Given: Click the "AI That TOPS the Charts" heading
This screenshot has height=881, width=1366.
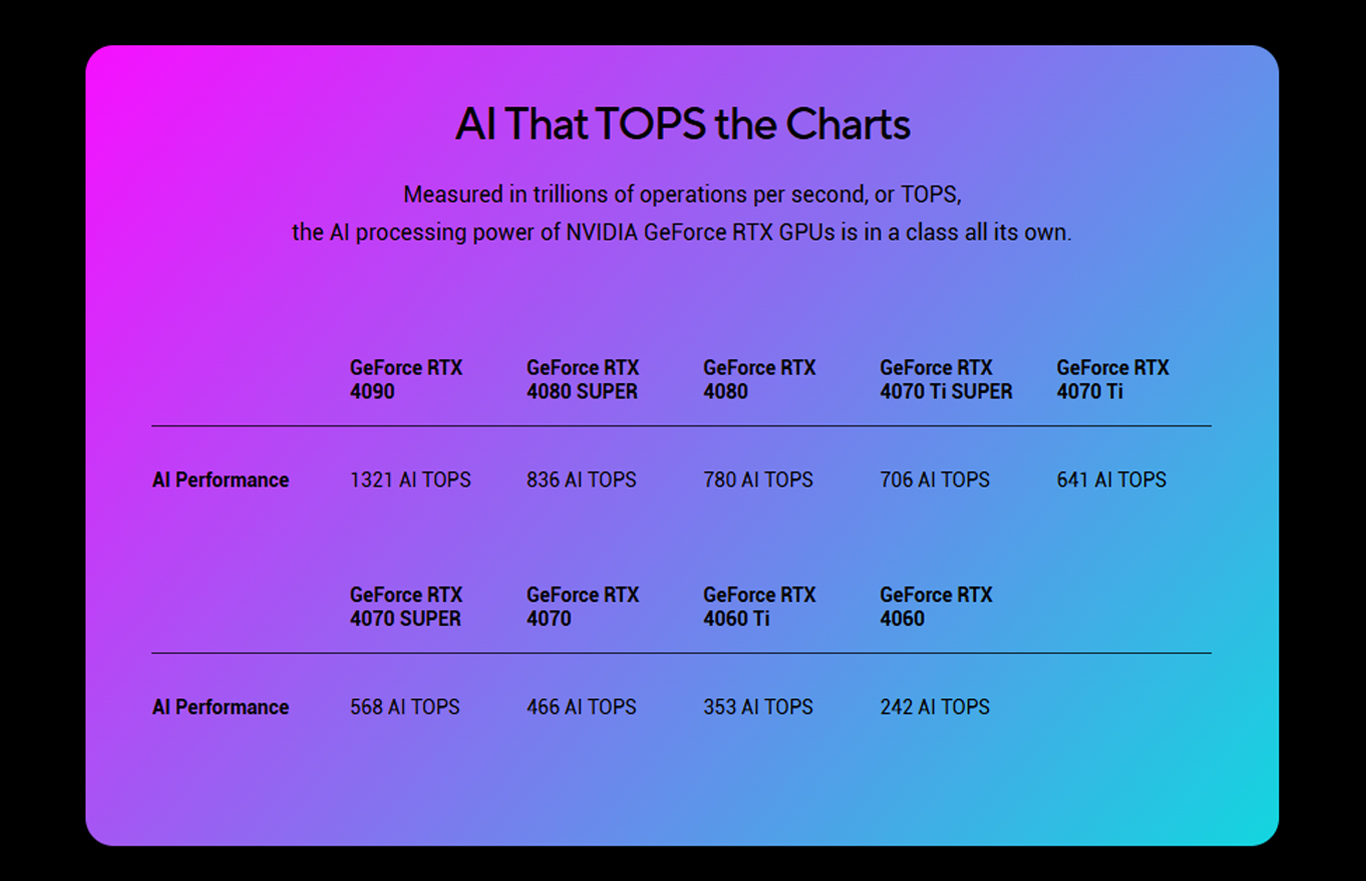Looking at the screenshot, I should (x=682, y=125).
